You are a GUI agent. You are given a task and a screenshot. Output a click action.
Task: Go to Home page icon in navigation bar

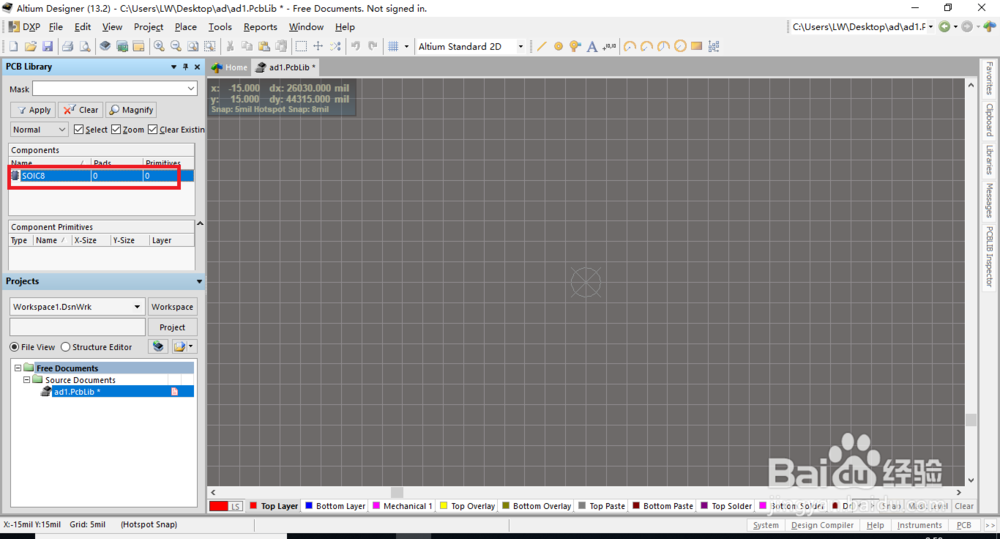click(x=989, y=27)
